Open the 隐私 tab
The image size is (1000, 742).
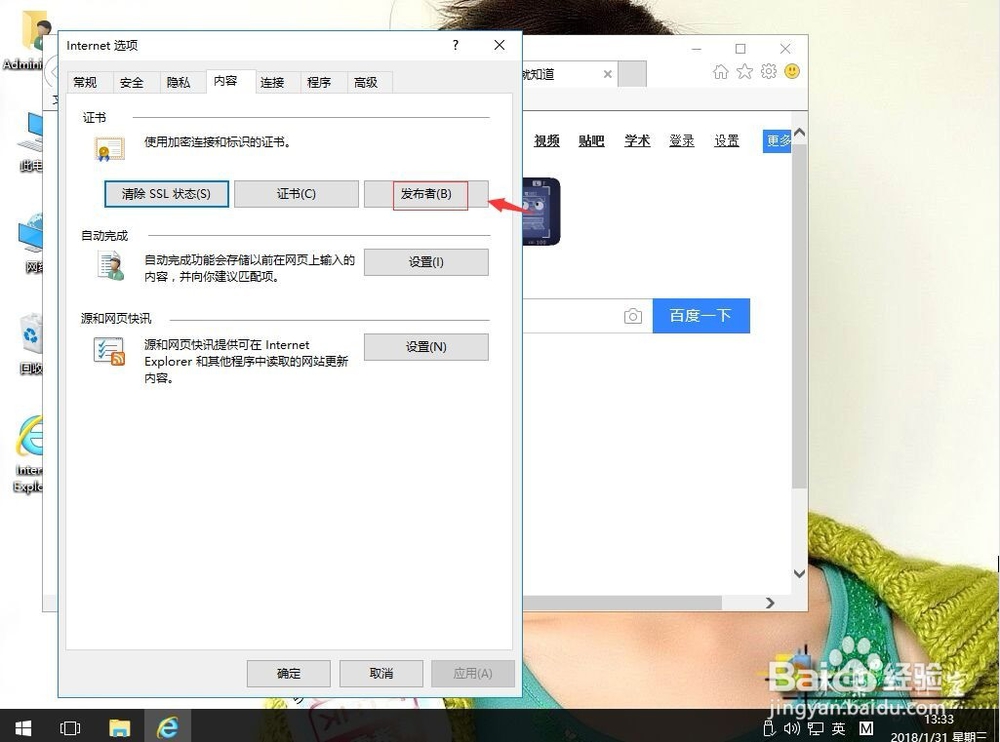click(x=179, y=82)
